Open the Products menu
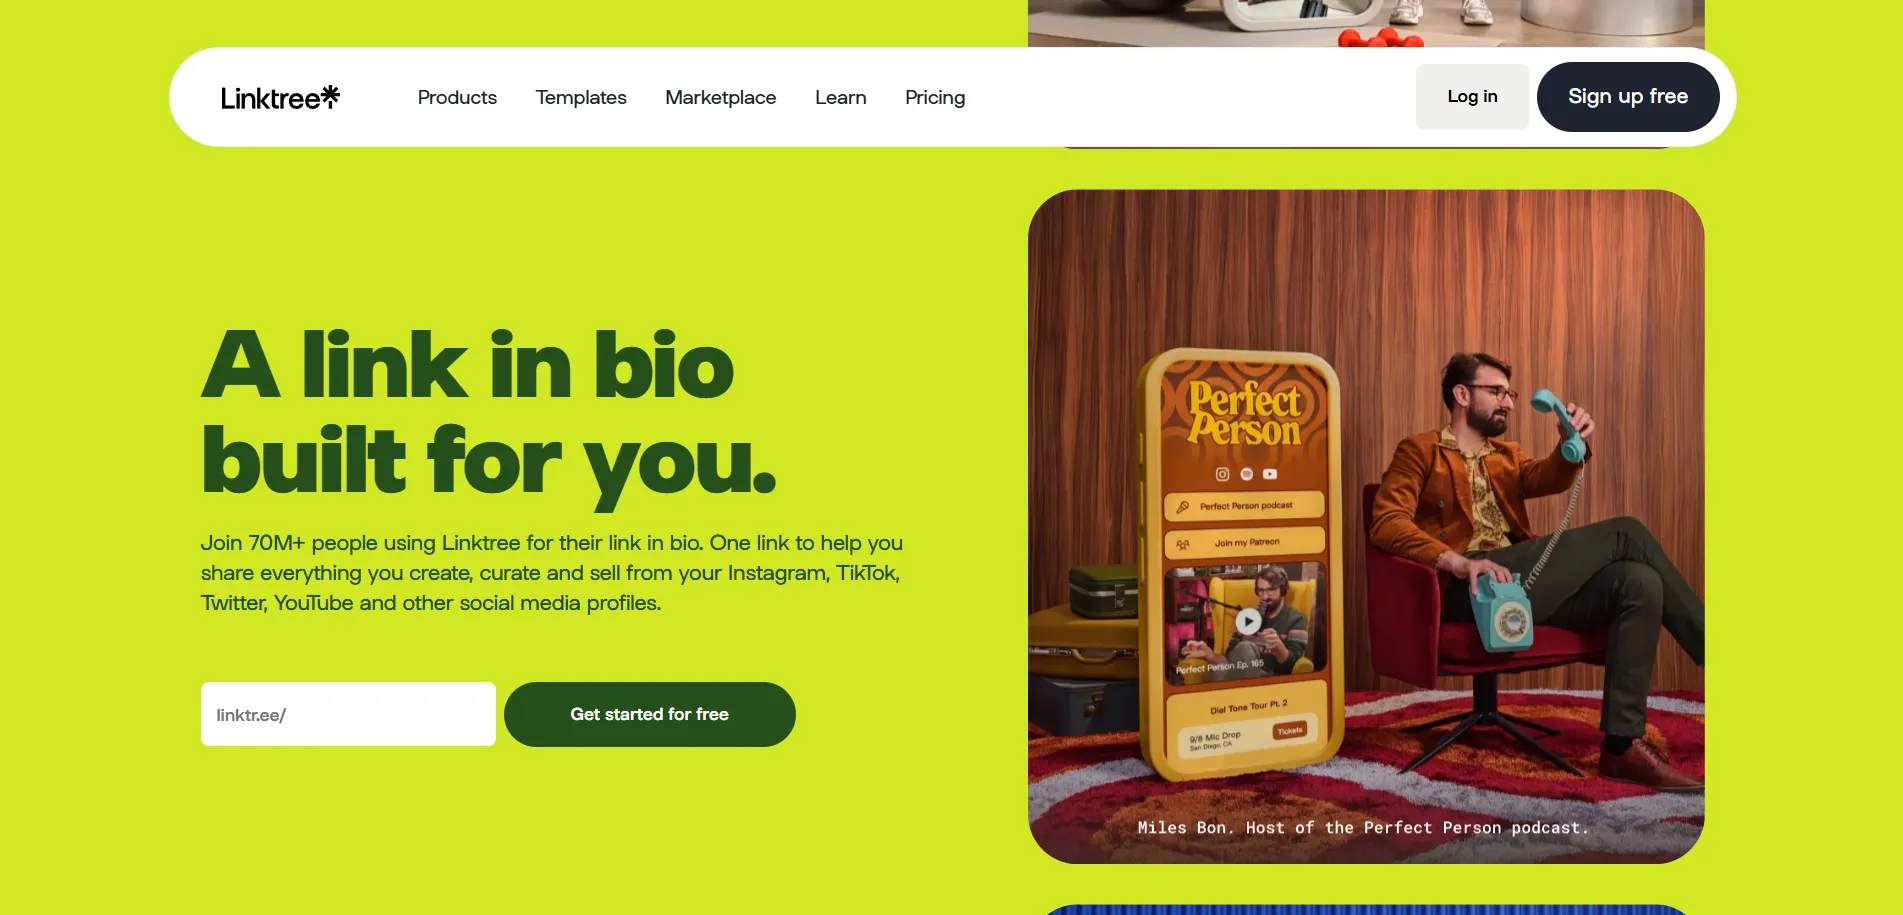The height and width of the screenshot is (915, 1903). pyautogui.click(x=457, y=97)
